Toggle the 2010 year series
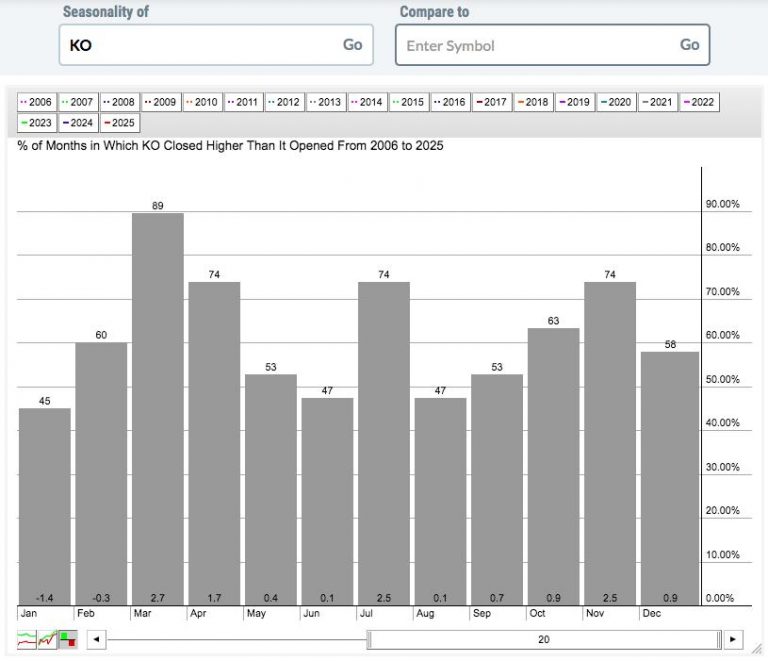768x661 pixels. (x=203, y=102)
